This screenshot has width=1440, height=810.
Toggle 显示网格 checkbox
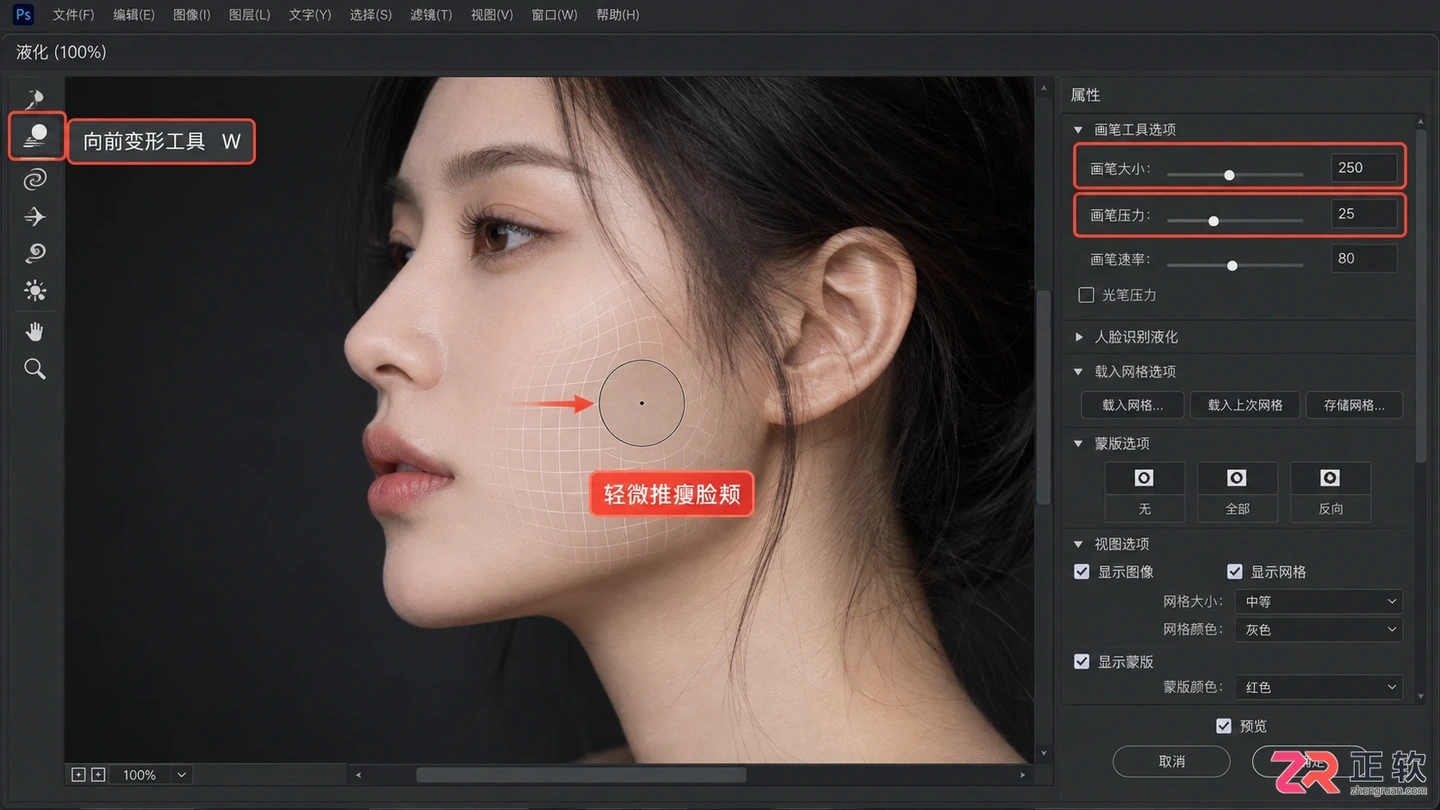click(x=1235, y=572)
